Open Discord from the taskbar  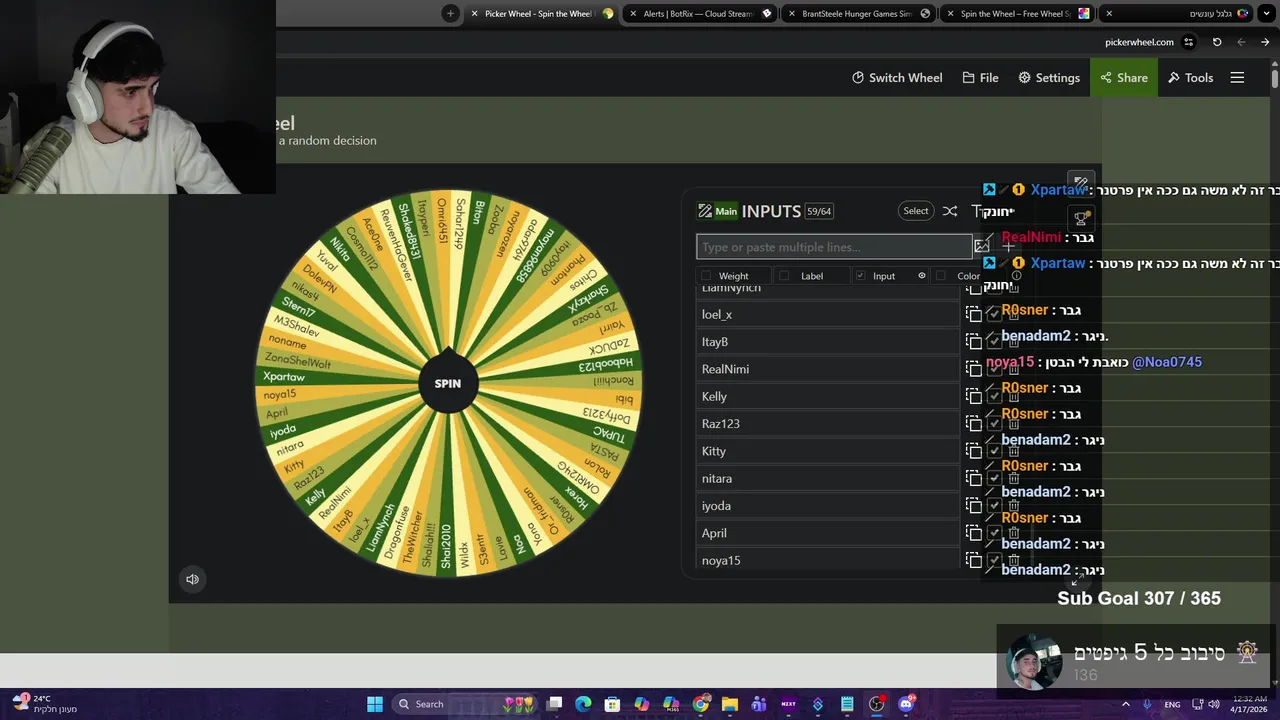pyautogui.click(x=906, y=704)
